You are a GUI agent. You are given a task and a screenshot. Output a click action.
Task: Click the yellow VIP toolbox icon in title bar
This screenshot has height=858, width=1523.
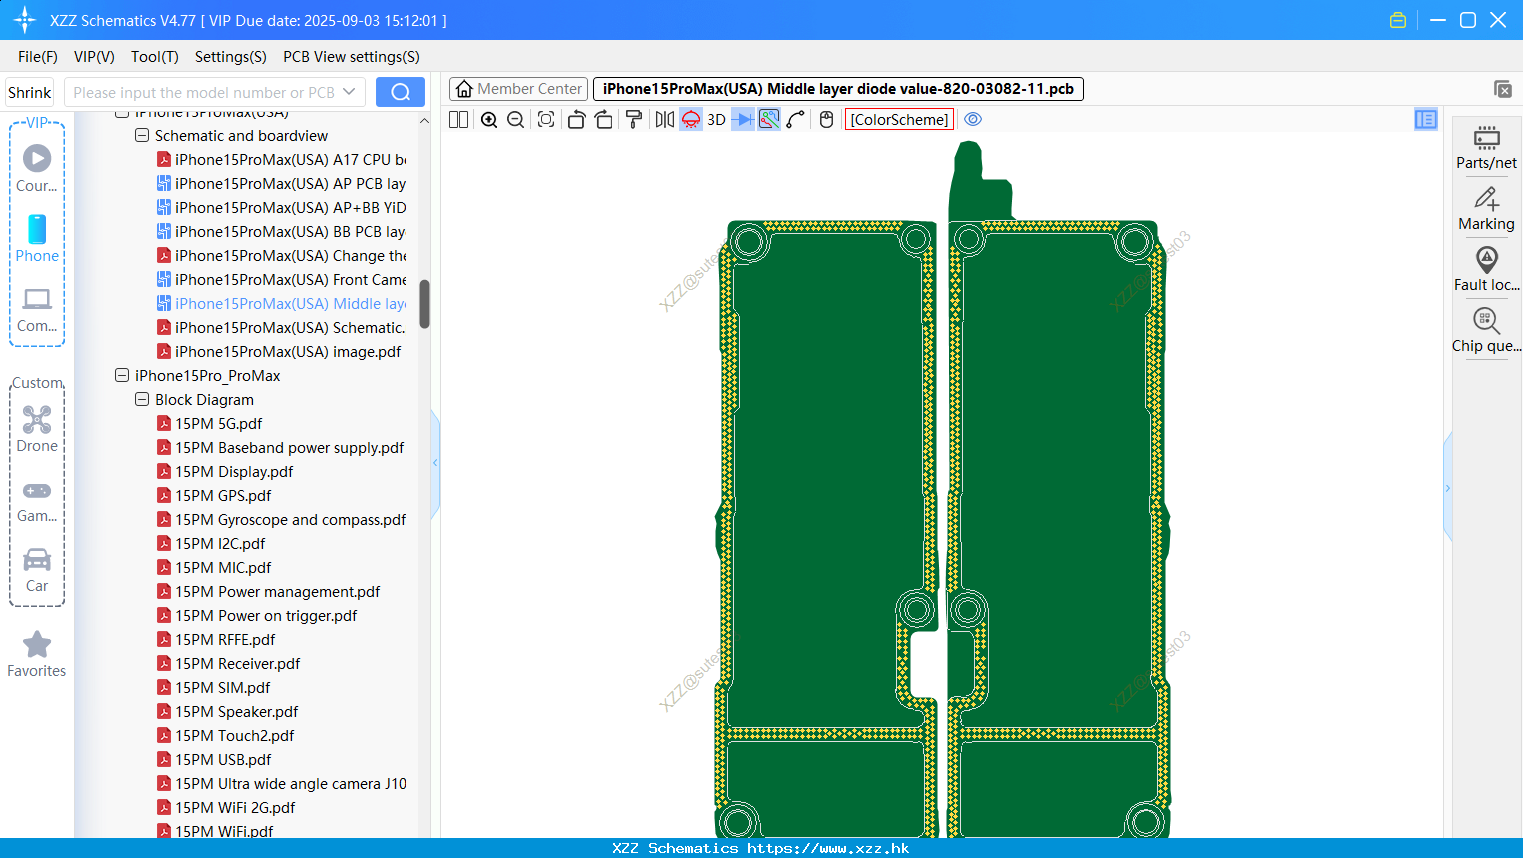pyautogui.click(x=1398, y=20)
